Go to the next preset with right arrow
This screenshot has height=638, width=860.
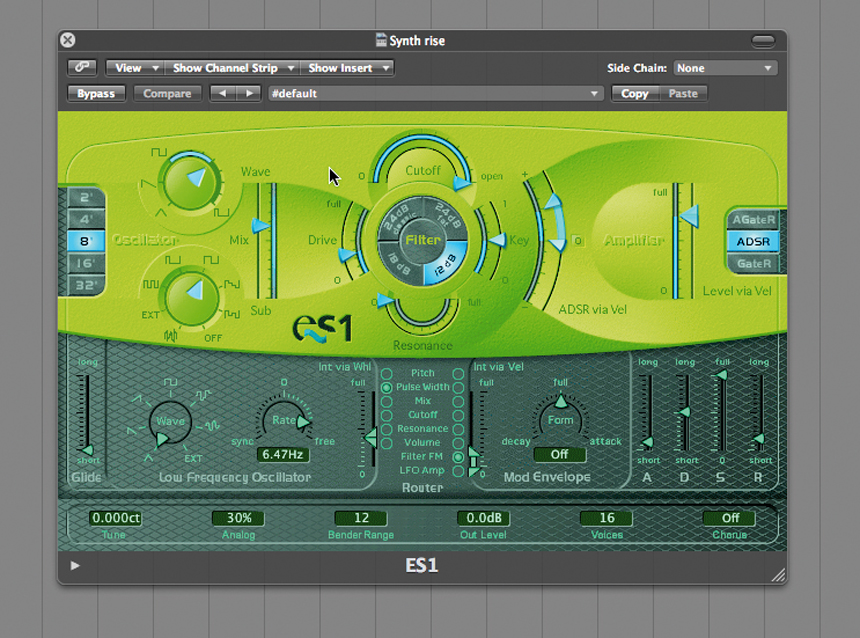click(x=248, y=93)
